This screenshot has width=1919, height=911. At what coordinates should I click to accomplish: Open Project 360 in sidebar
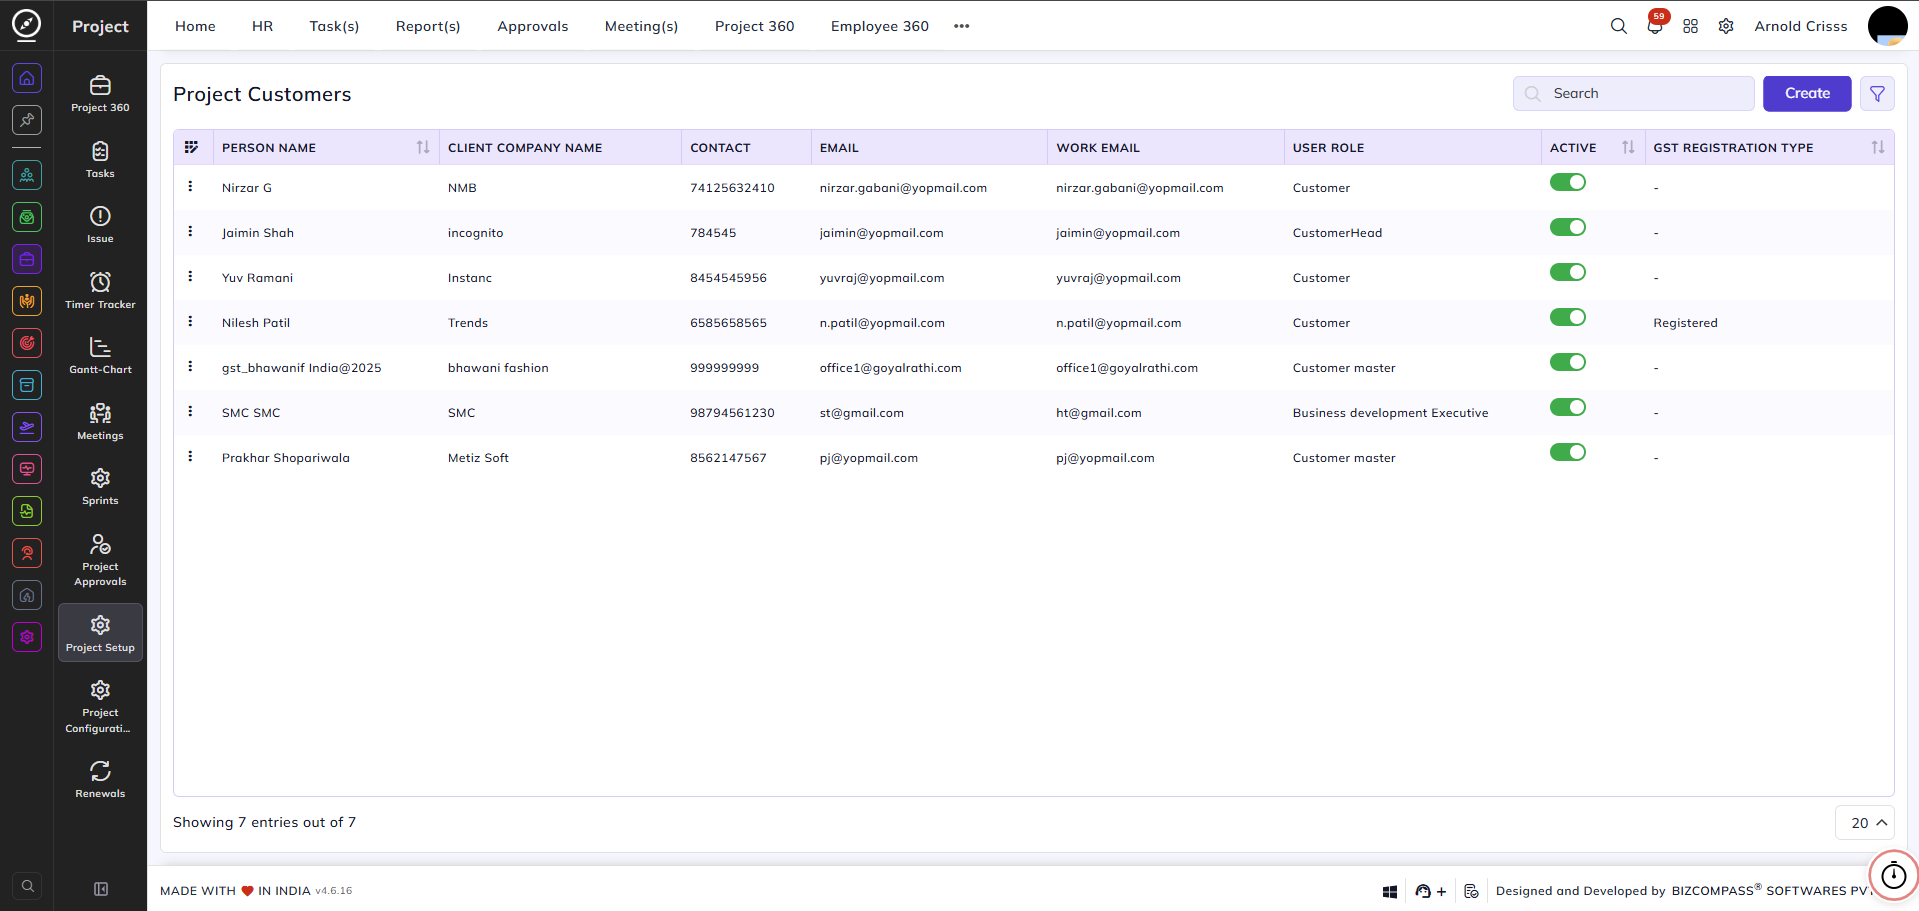(100, 94)
